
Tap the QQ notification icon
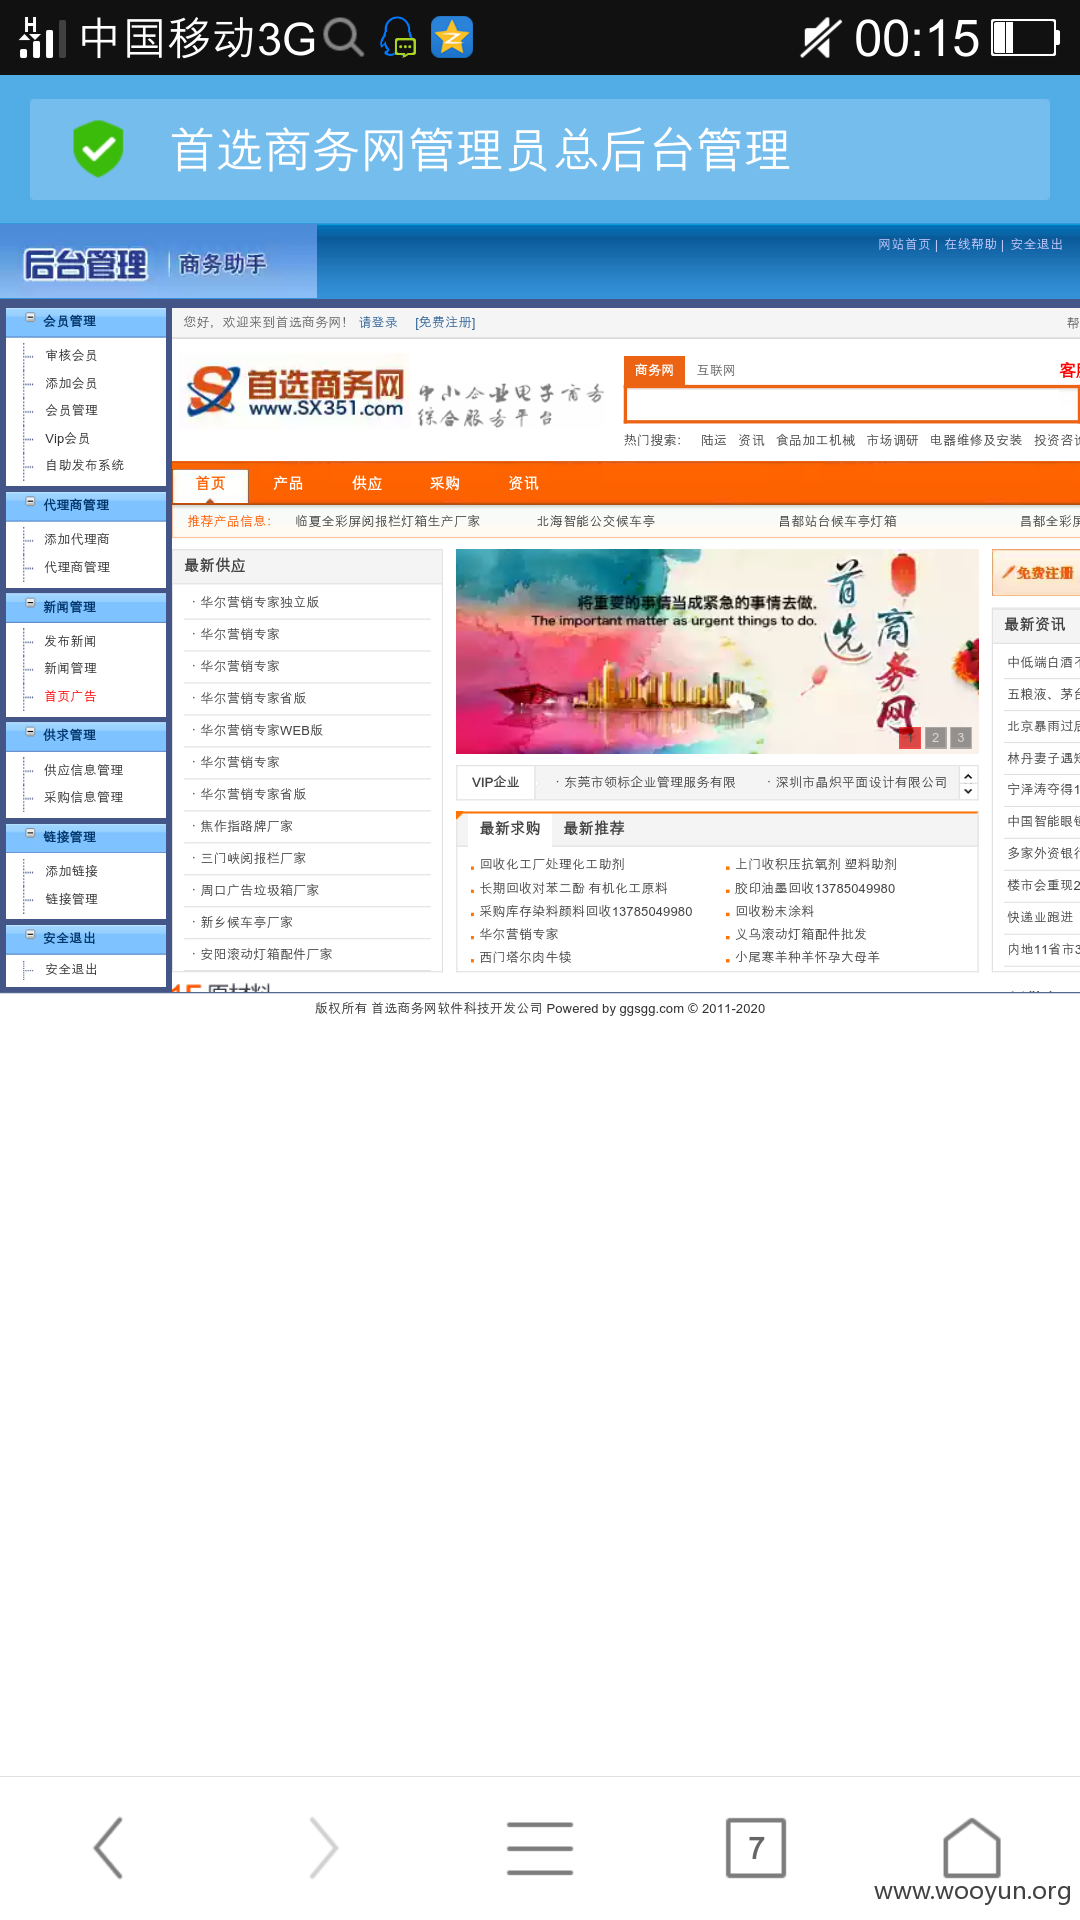tap(398, 38)
